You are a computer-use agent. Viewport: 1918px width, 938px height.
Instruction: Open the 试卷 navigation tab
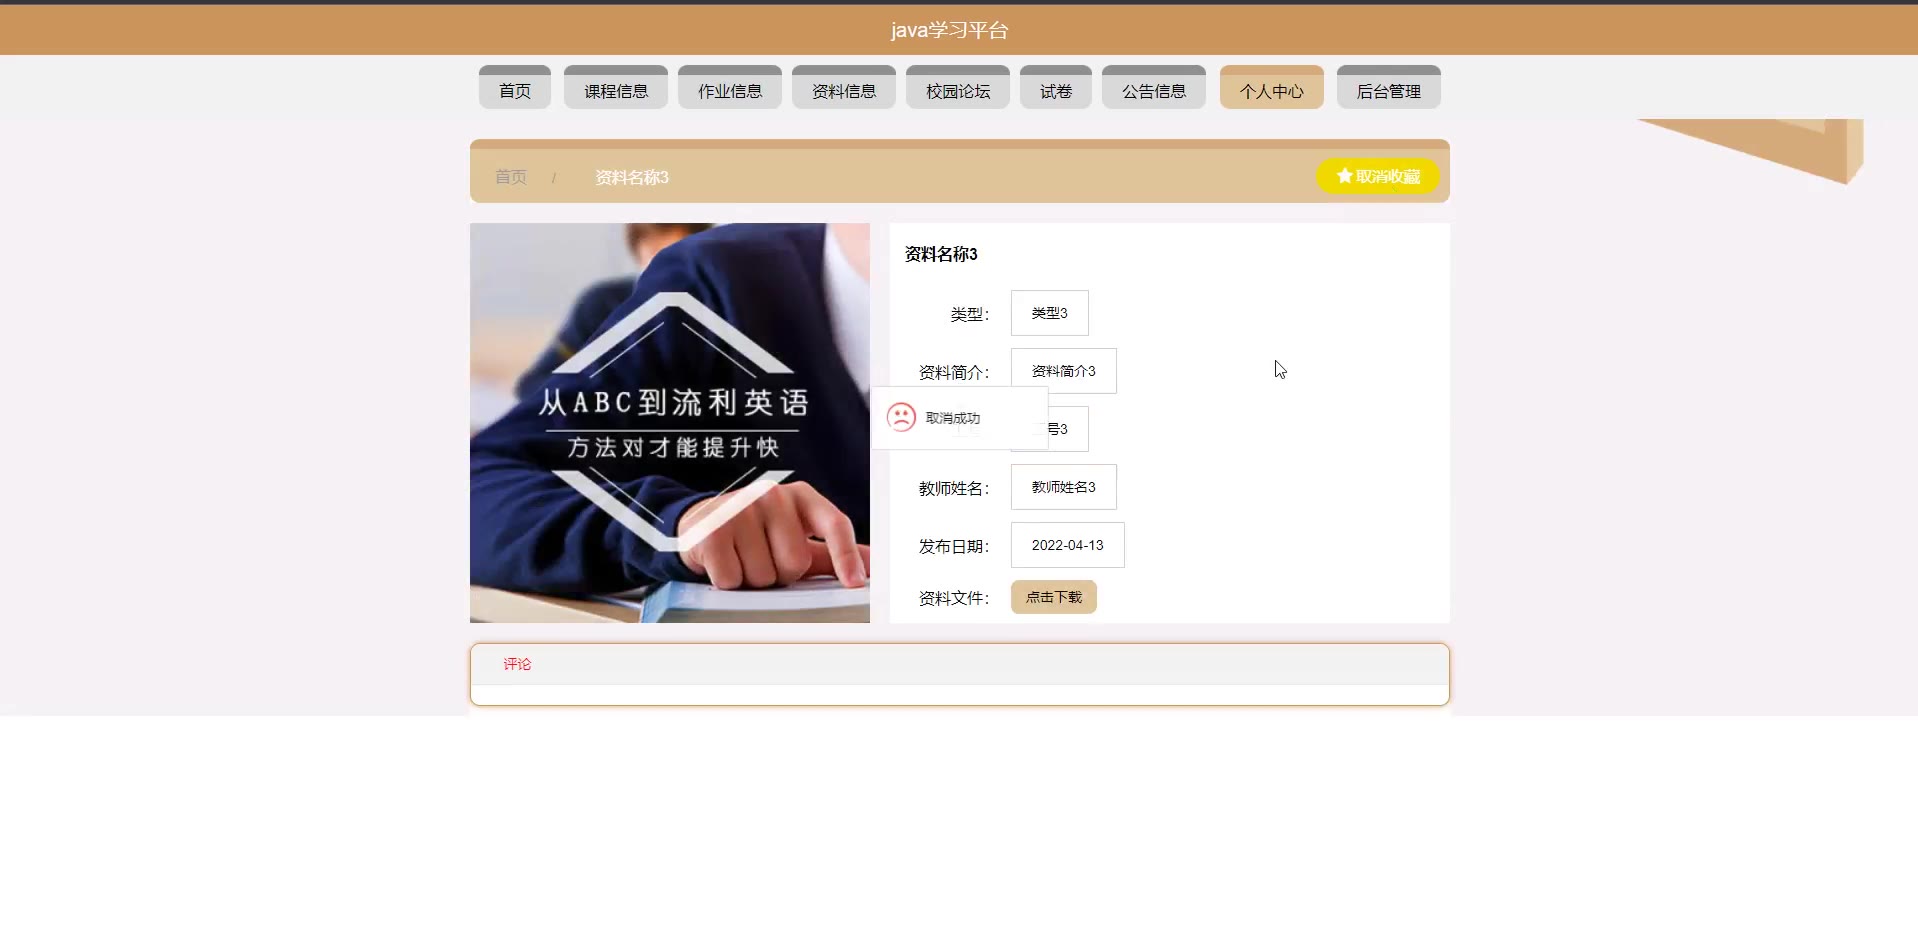point(1056,87)
